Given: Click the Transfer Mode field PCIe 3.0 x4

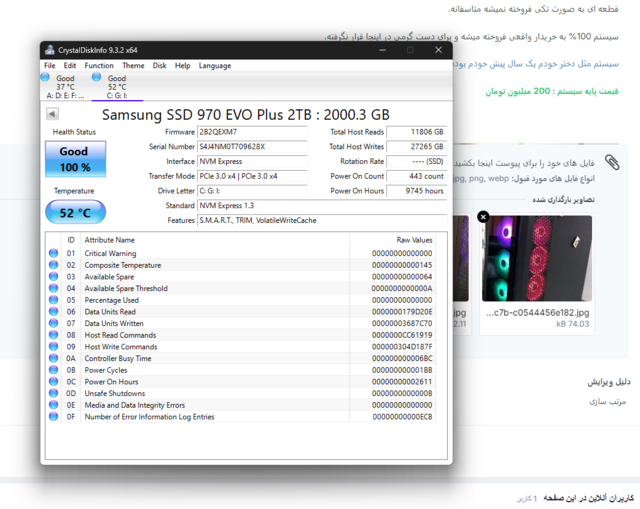Looking at the screenshot, I should (x=252, y=176).
